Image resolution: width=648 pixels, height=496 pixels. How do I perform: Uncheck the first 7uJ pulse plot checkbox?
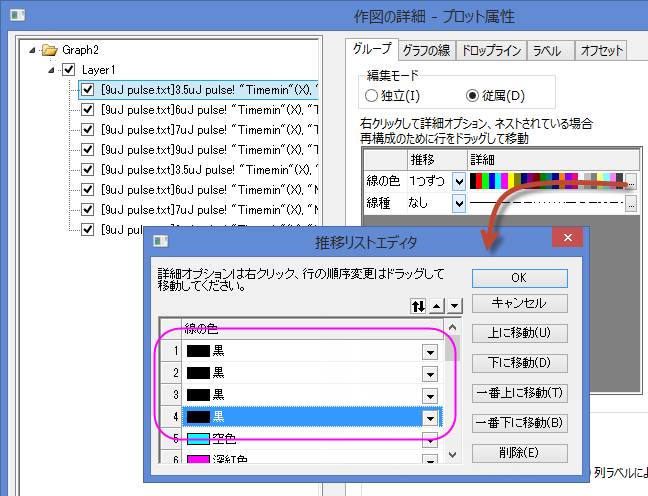[x=88, y=129]
